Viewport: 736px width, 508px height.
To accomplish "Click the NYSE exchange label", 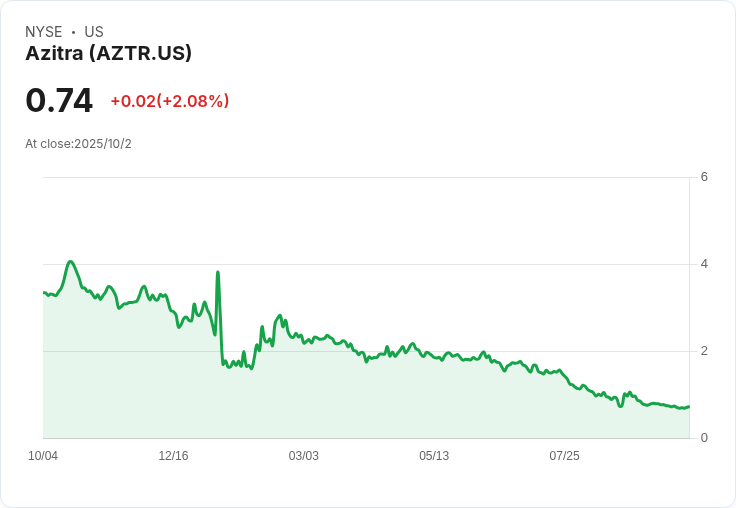I will (x=43, y=32).
